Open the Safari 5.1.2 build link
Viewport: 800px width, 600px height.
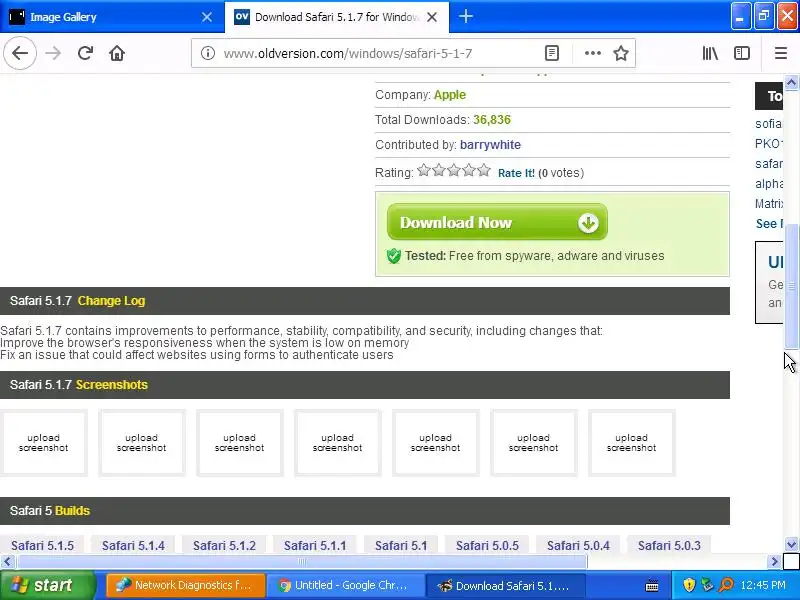coord(224,545)
